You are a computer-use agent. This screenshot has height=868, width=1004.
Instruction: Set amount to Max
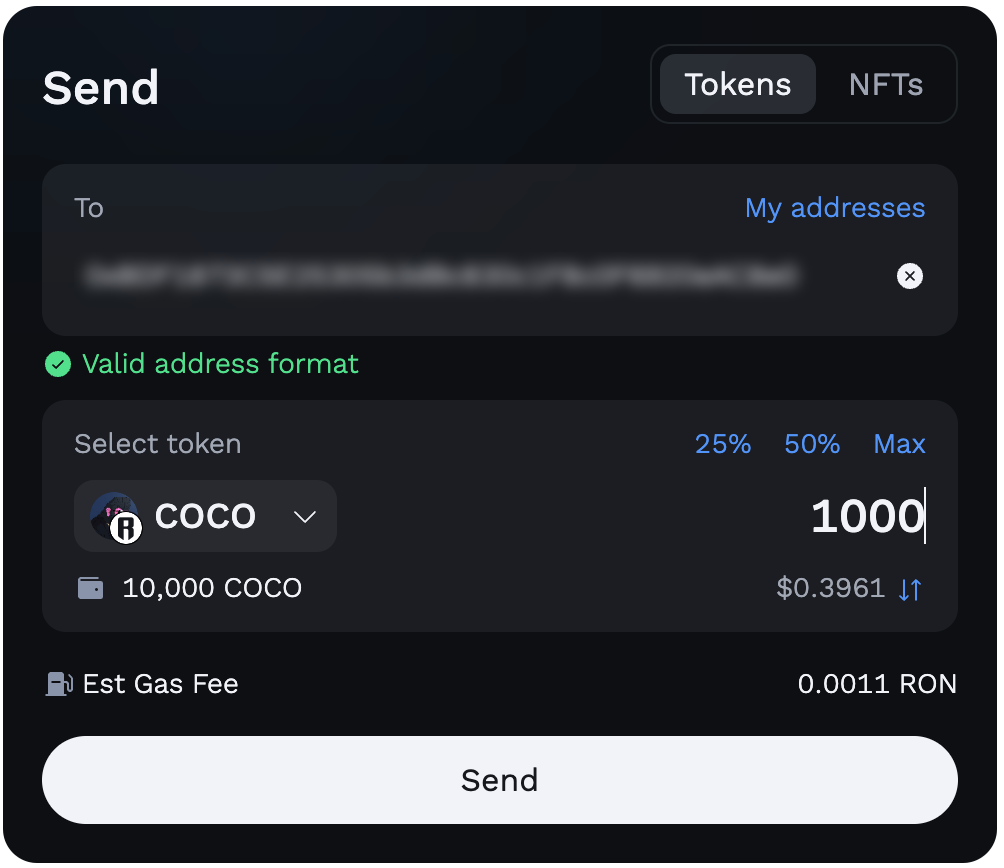click(x=900, y=444)
